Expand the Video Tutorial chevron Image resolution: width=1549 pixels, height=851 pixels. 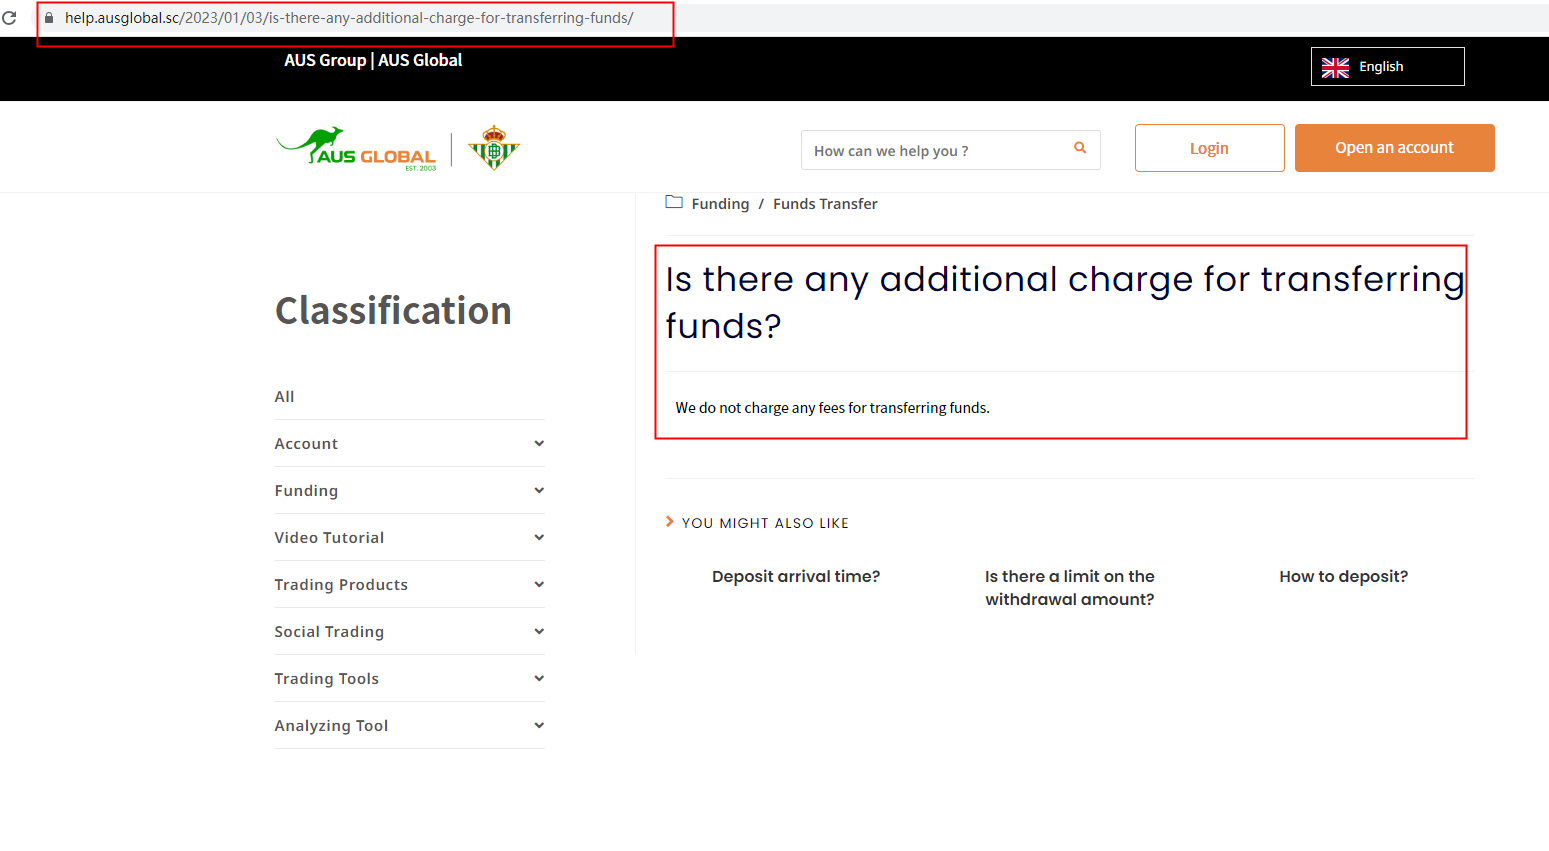tap(539, 538)
